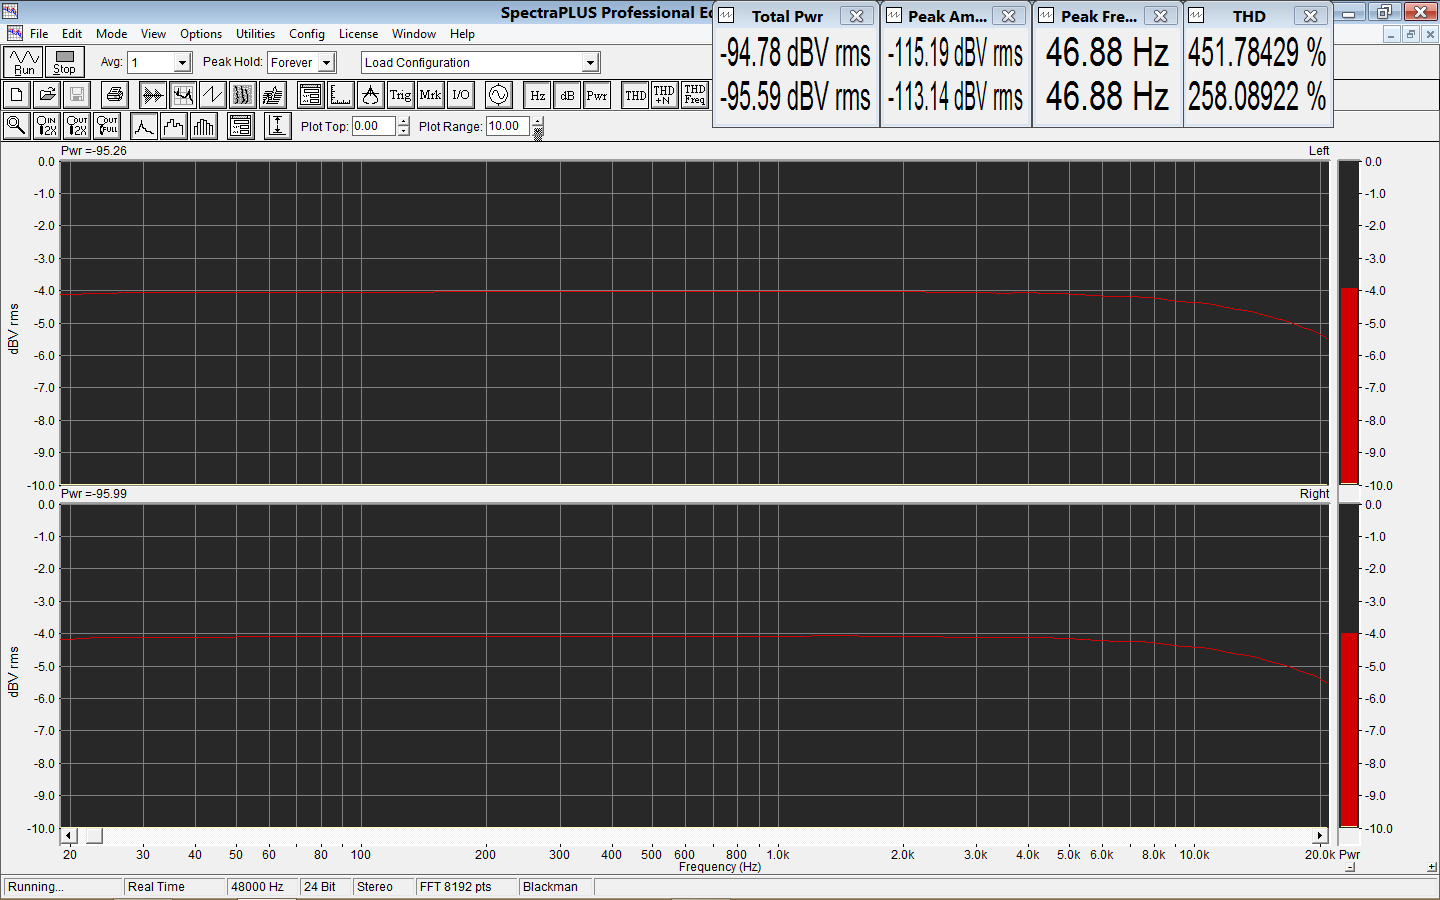Toggle the THD+N display button
The image size is (1440, 900).
pos(664,95)
